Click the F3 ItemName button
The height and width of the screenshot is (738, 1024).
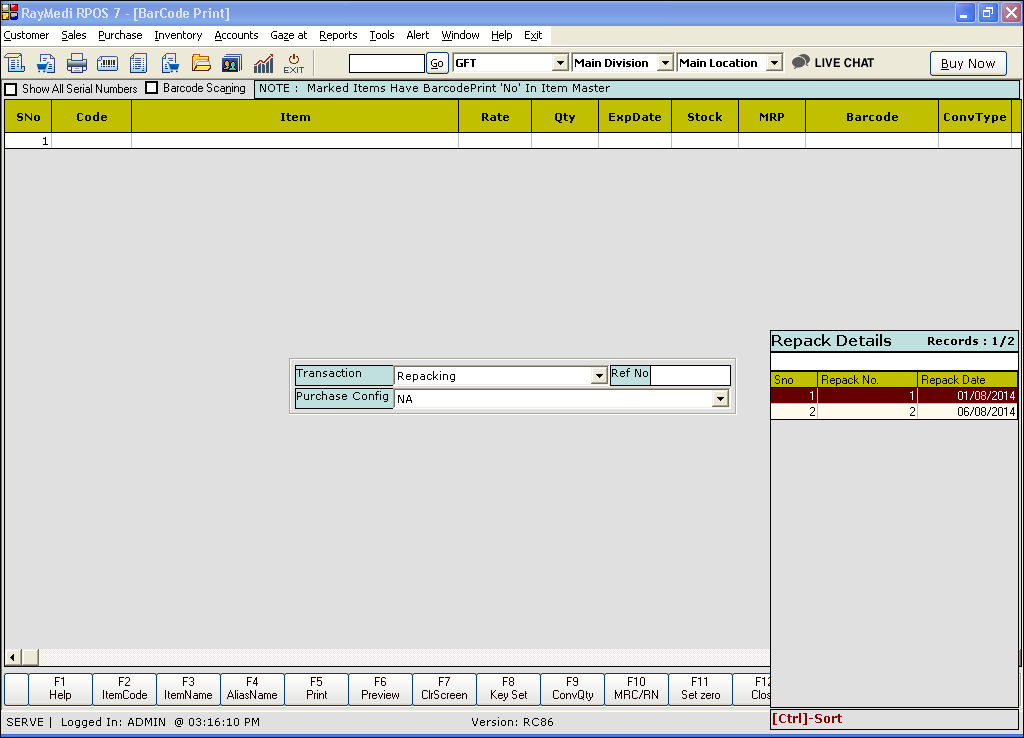pos(188,689)
